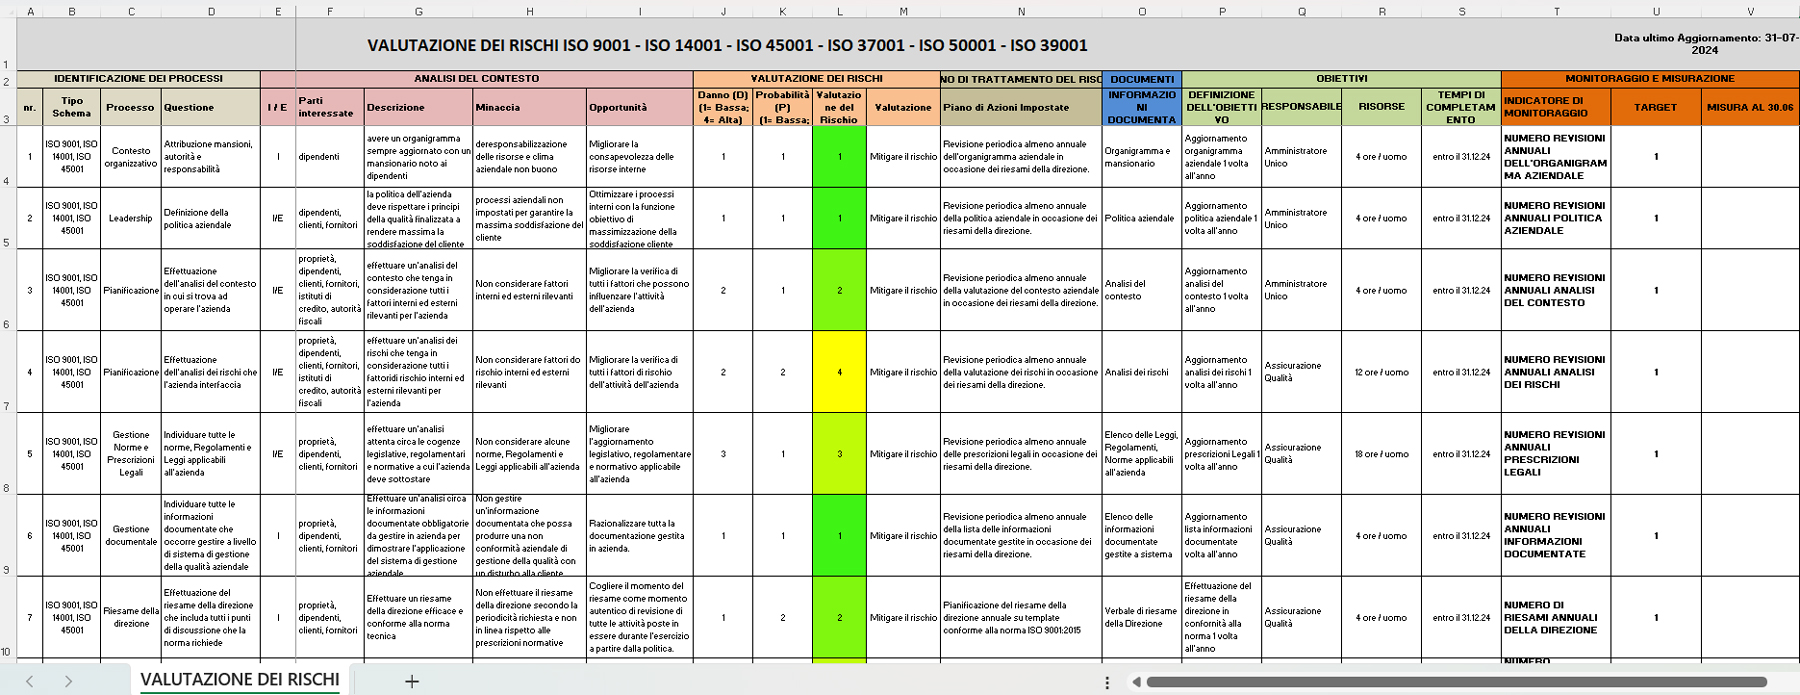Image resolution: width=1800 pixels, height=695 pixels.
Task: Click the ANALISI DEL CONTESTO section header
Action: click(476, 79)
